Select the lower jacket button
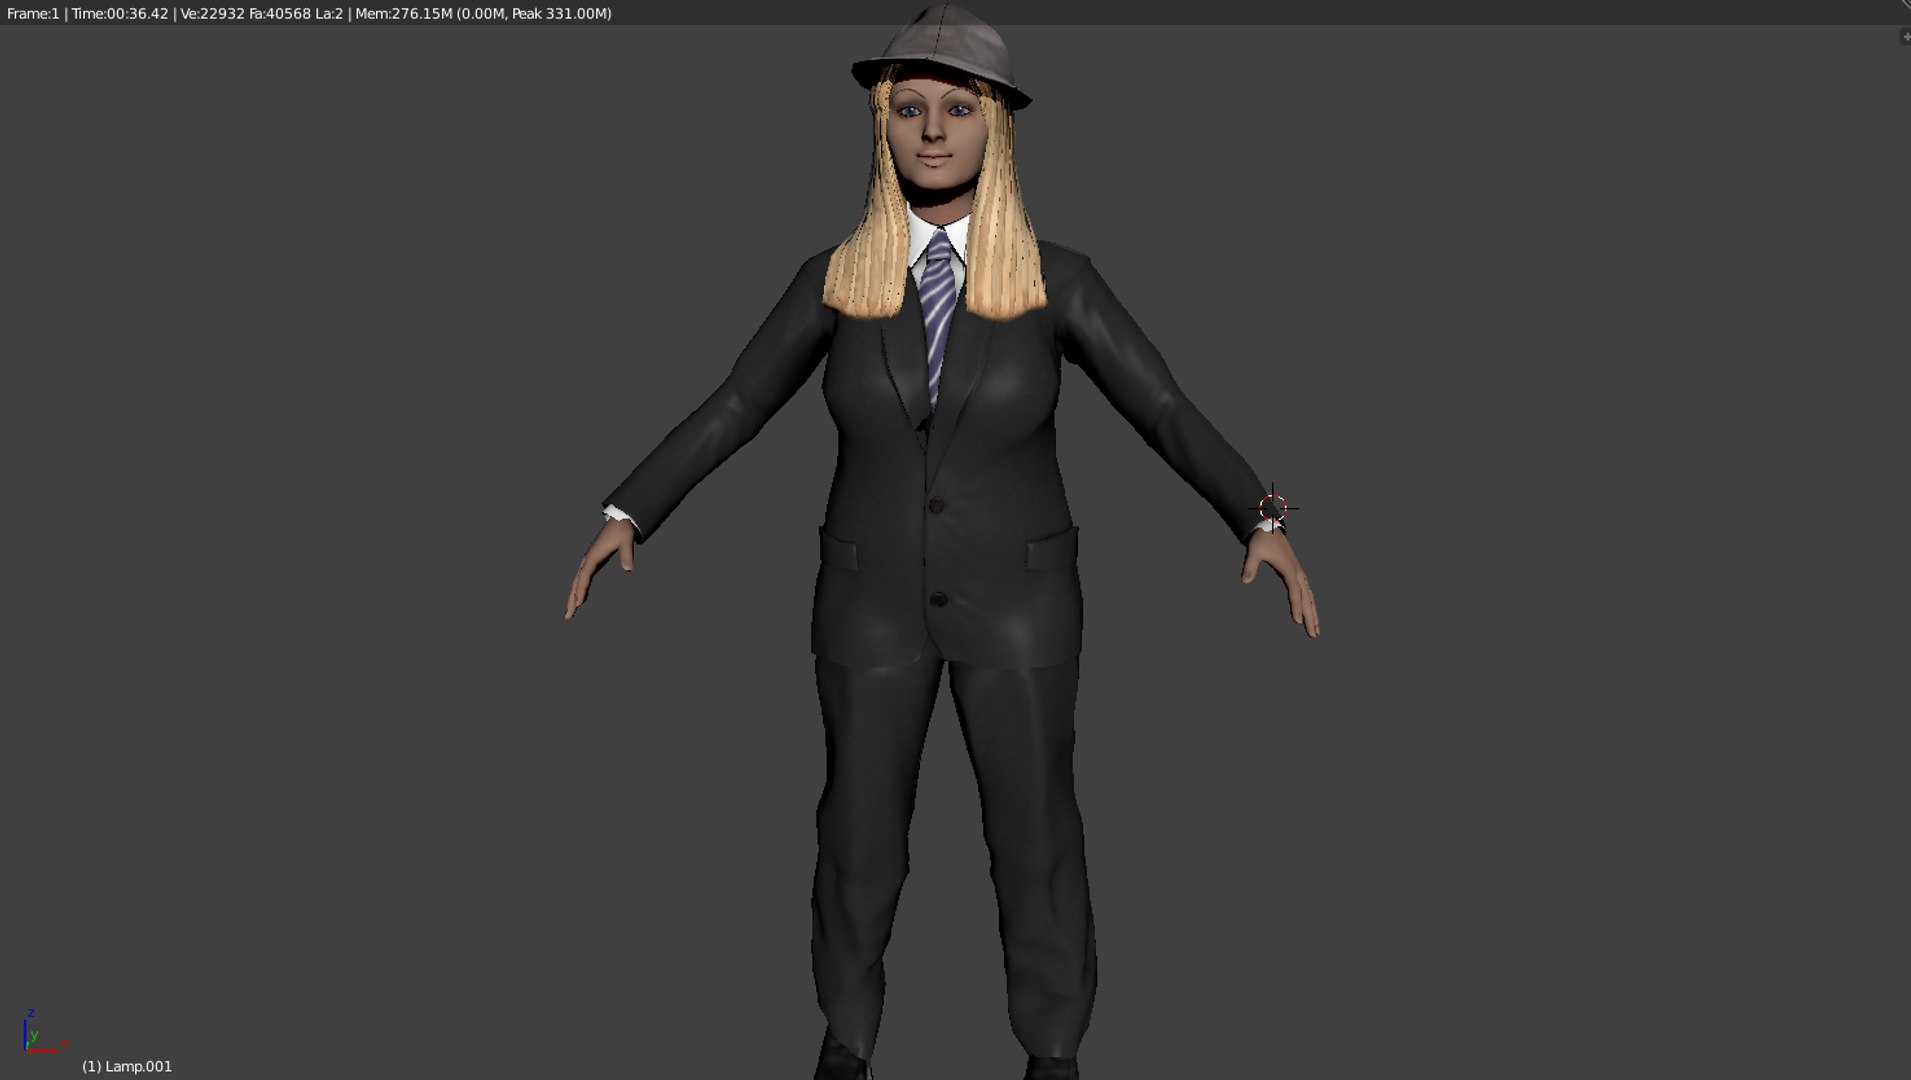Screen dimensions: 1911x1080 point(937,600)
